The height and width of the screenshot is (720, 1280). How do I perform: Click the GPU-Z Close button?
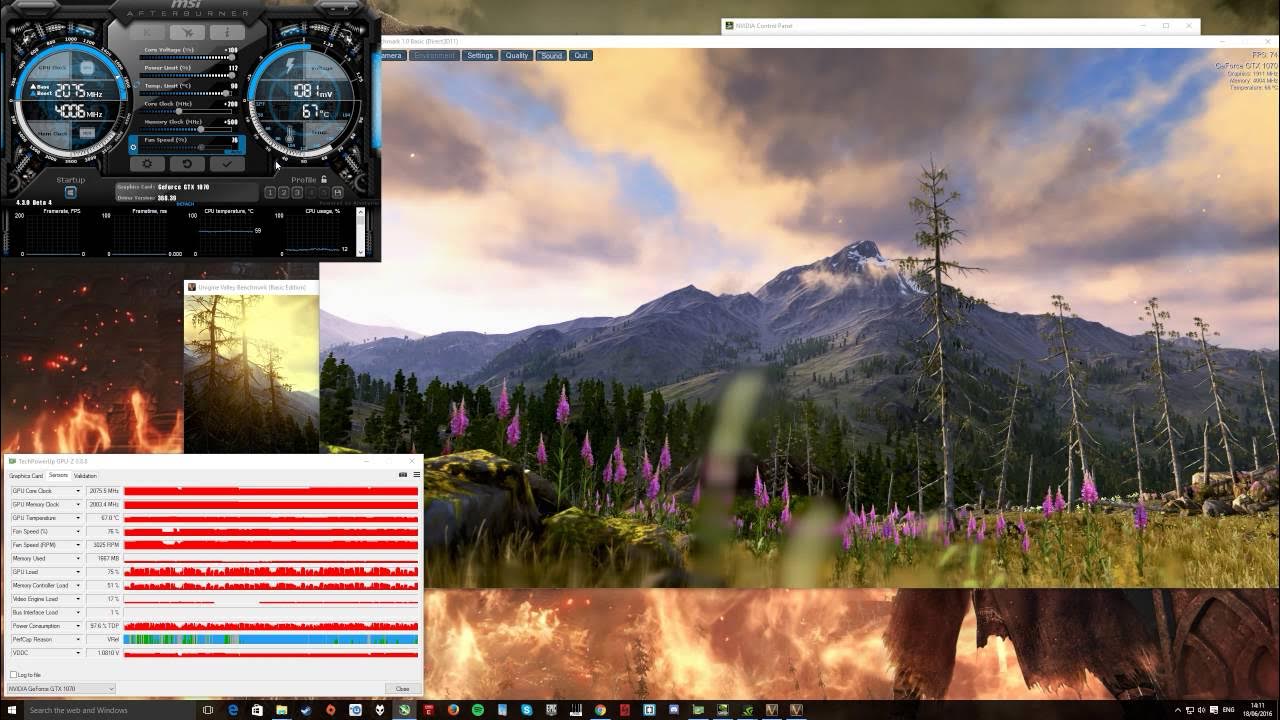point(402,689)
